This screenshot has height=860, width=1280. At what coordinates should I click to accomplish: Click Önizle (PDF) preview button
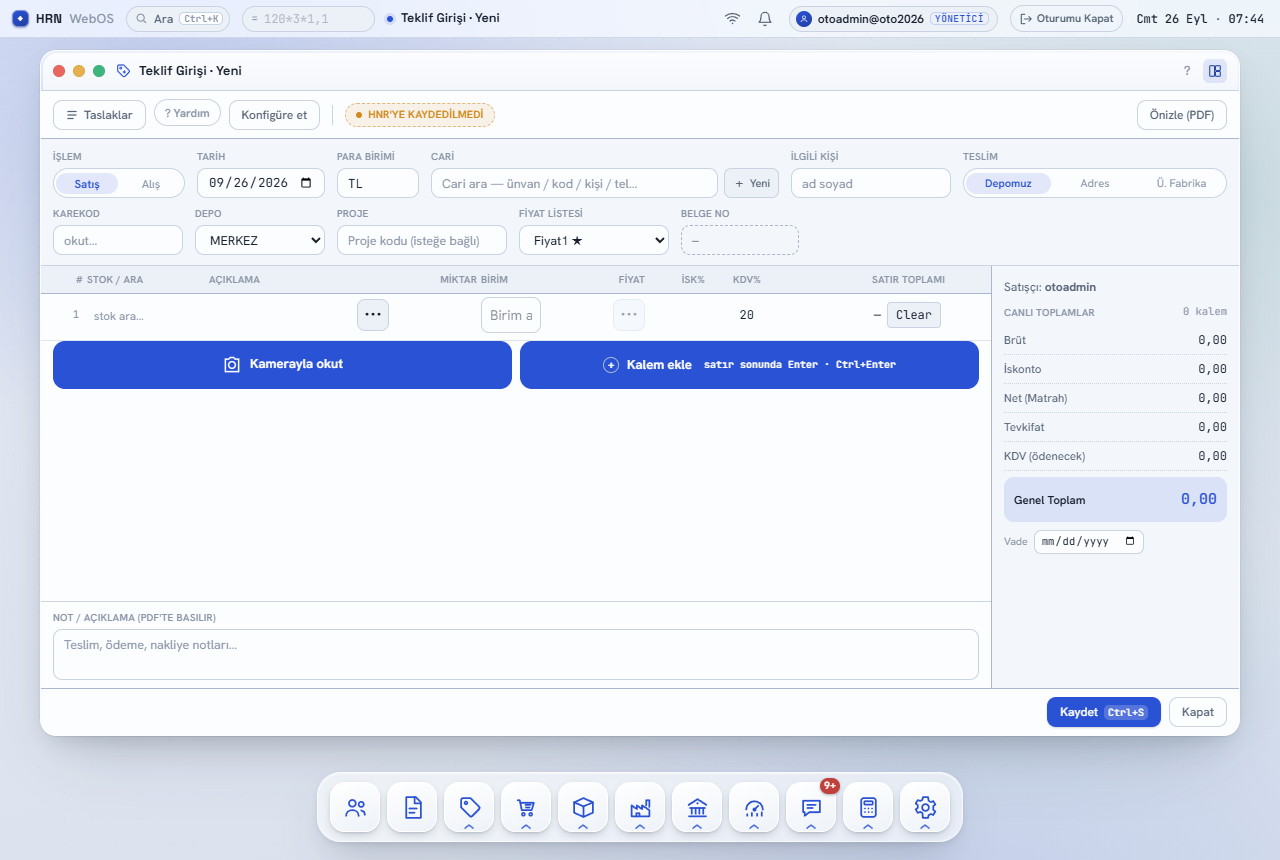point(1182,115)
